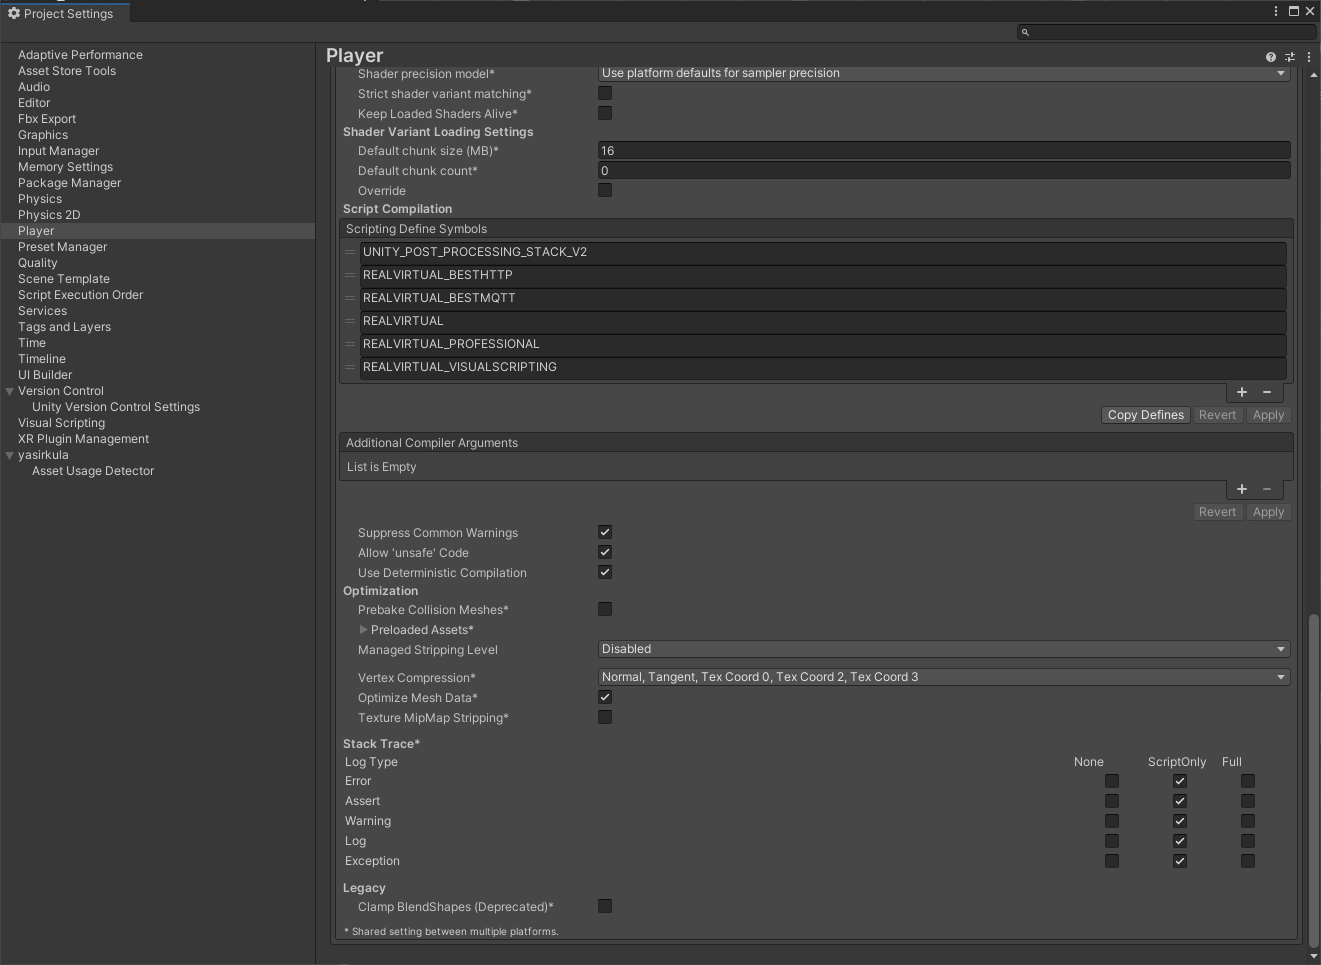Expand the Preloaded Assets foldout
This screenshot has height=965, width=1321.
(363, 630)
